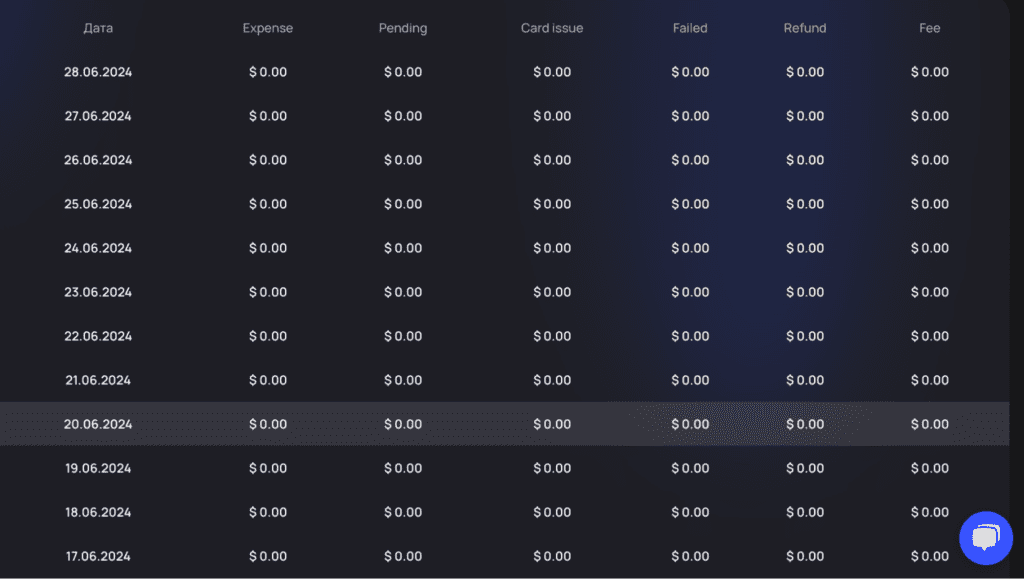Click the Card issue column header
Screen dimensions: 1024x579
click(x=552, y=28)
